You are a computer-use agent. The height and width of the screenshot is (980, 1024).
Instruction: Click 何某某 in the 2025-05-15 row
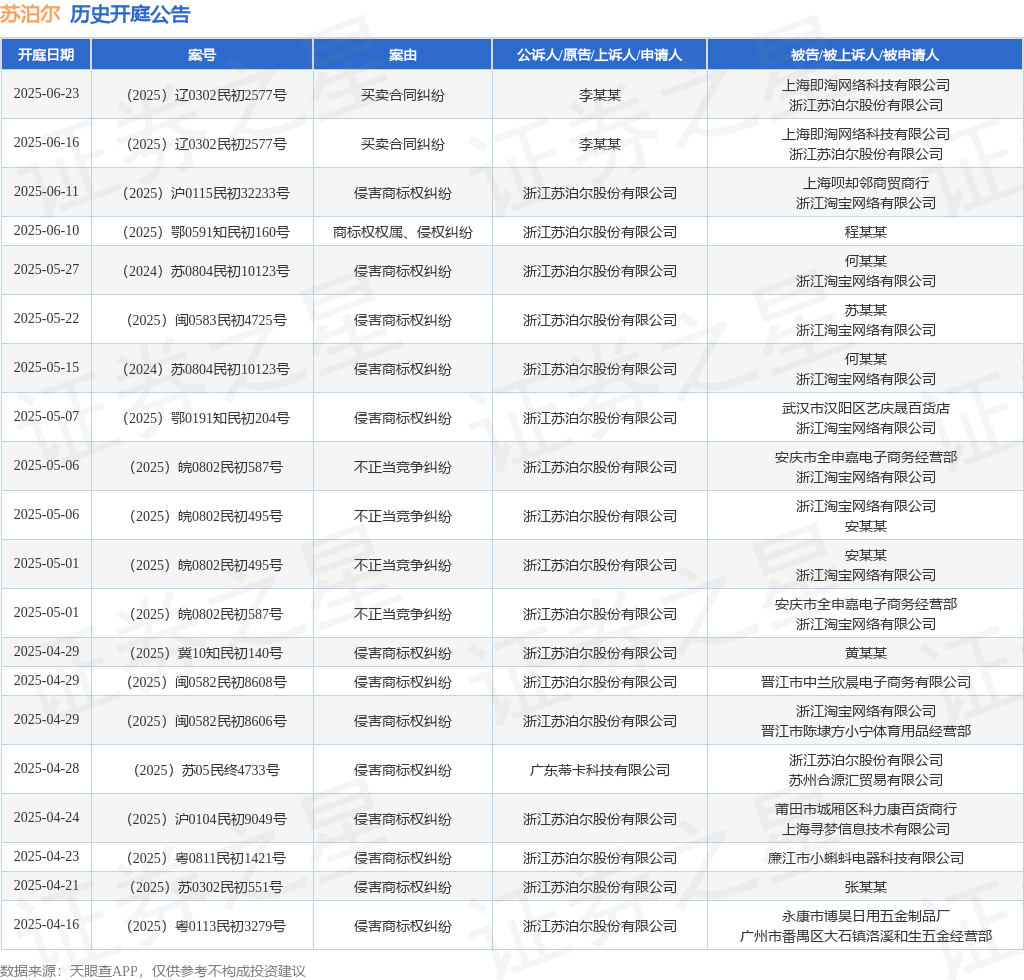coord(865,359)
